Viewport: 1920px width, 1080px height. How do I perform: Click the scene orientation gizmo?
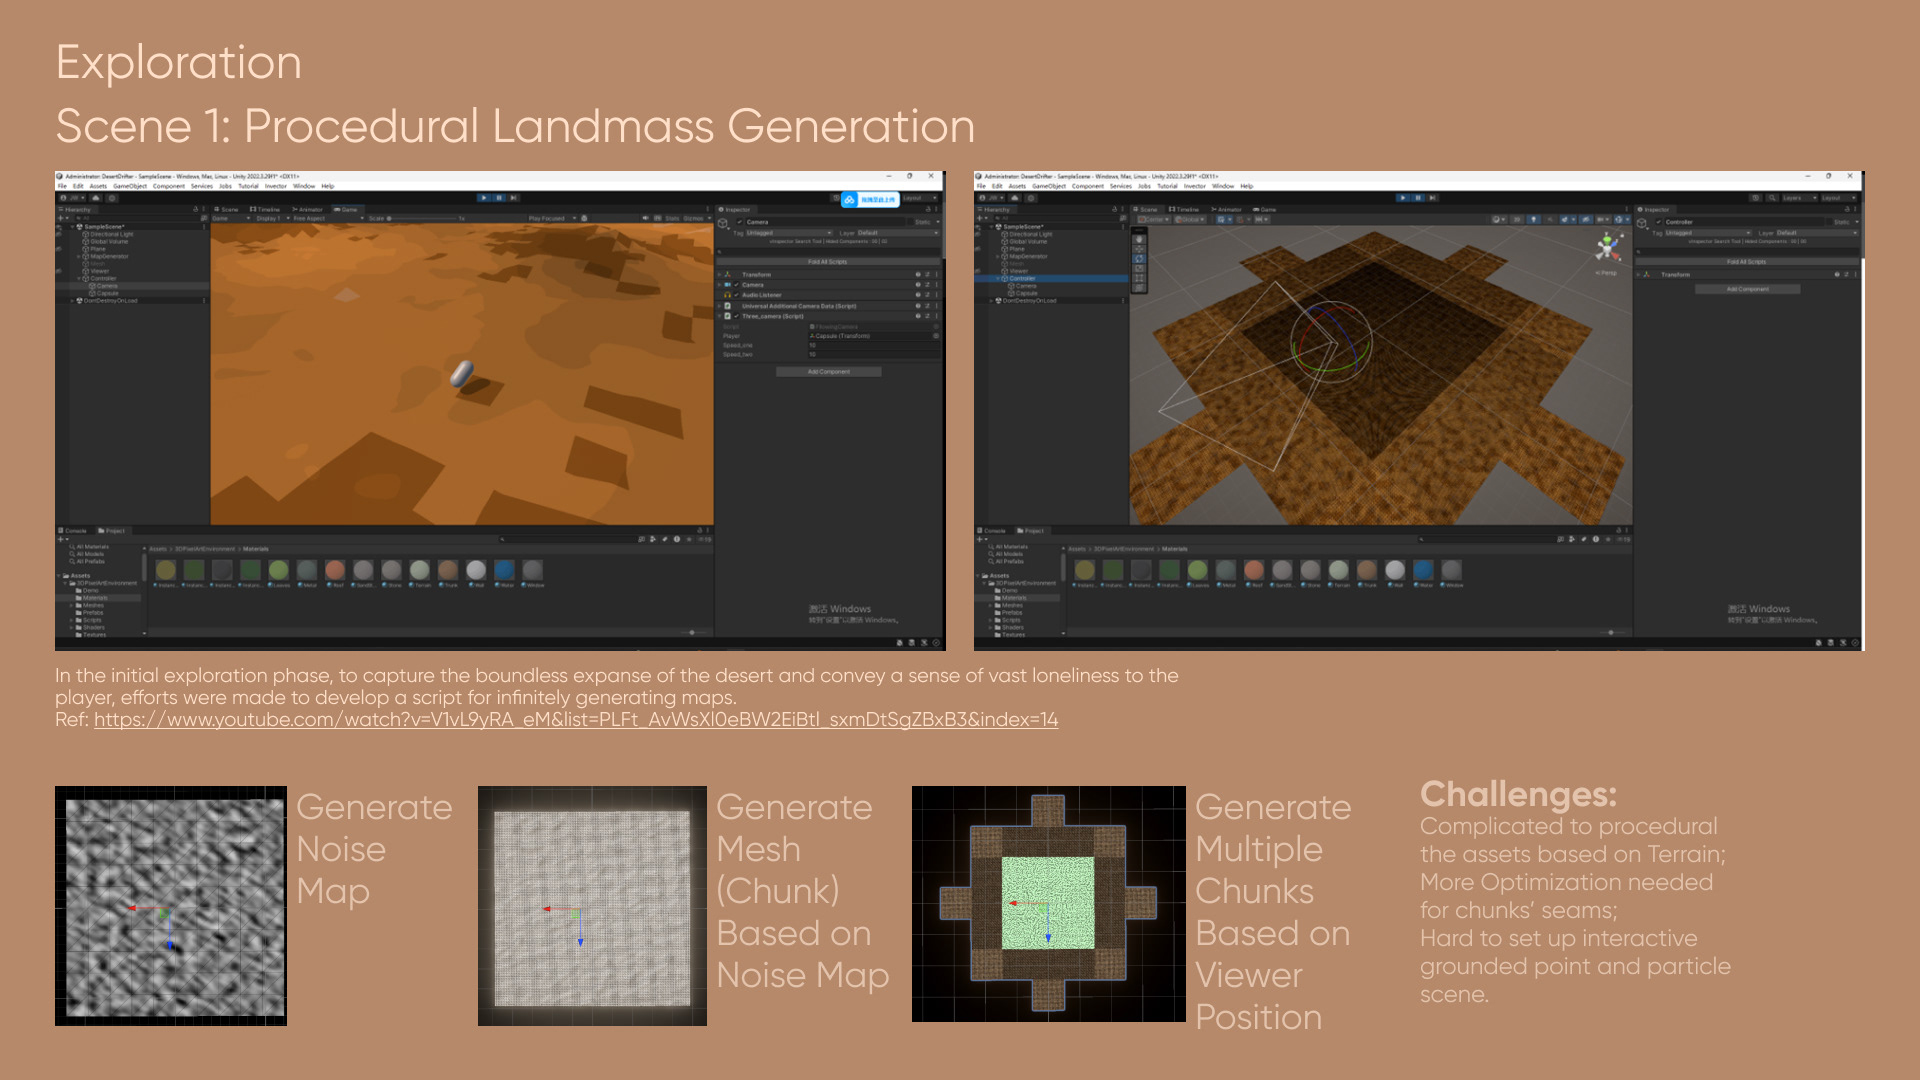1607,247
